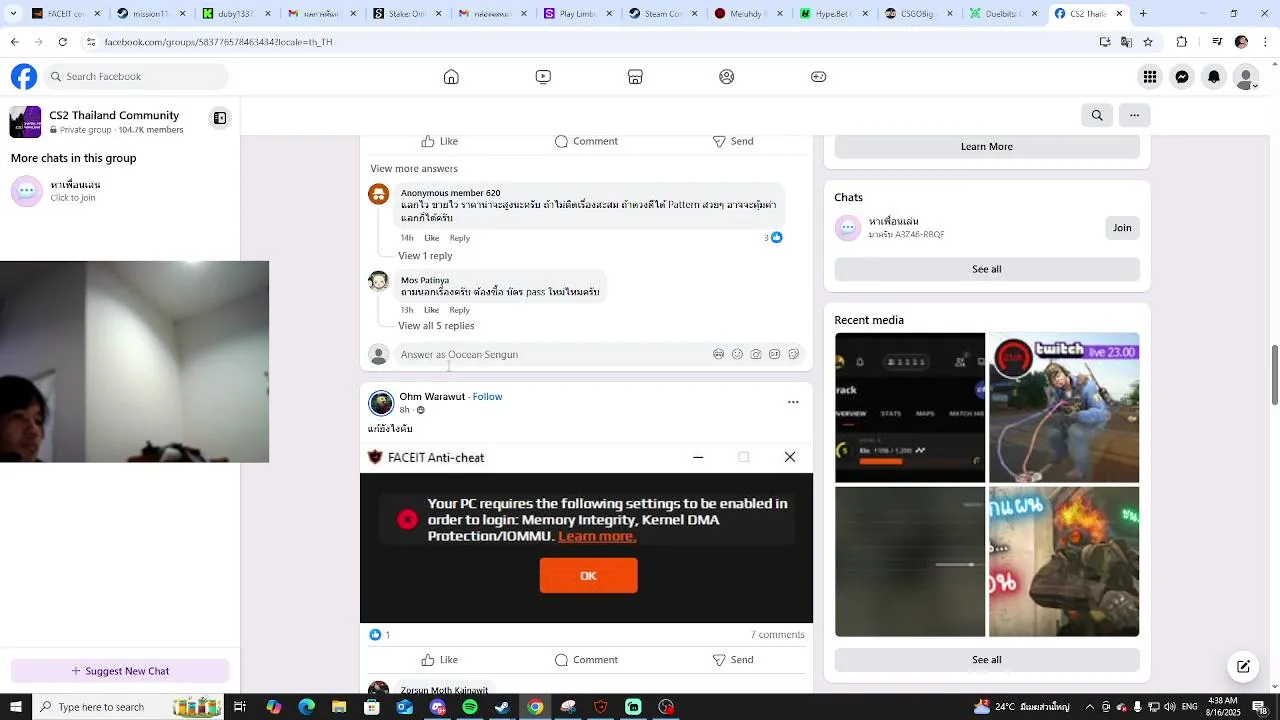Open the Groups/Friends profile icon in top nav
Viewport: 1280px width, 720px height.
[727, 77]
